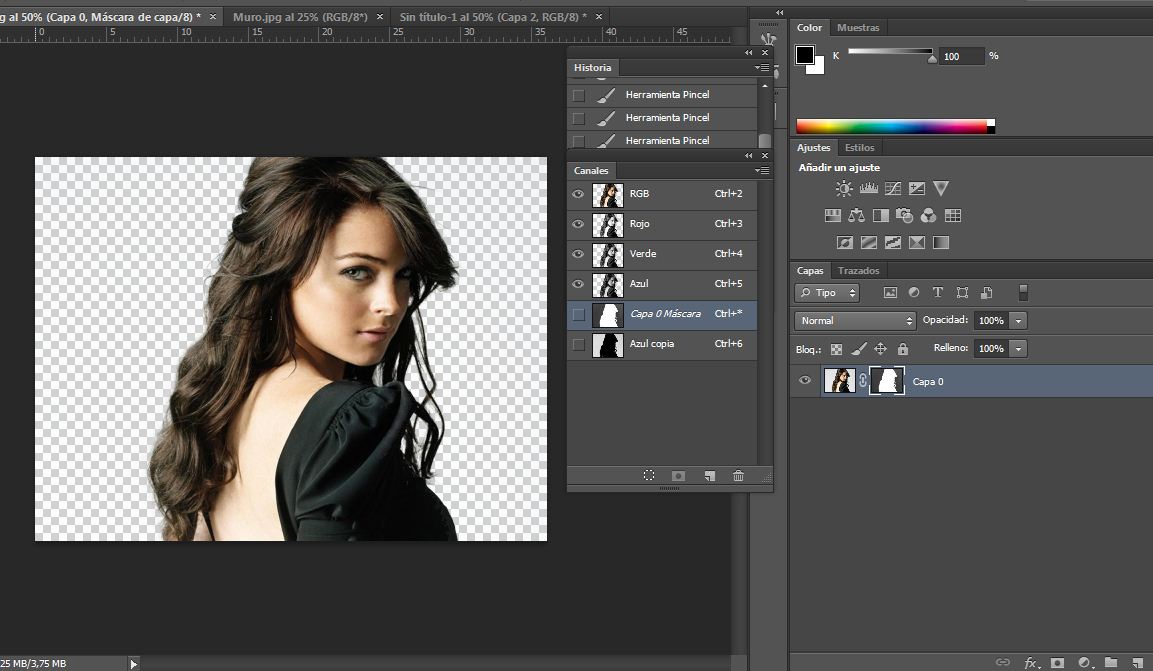Open the layer filter Tipo dropdown
The height and width of the screenshot is (671, 1153).
click(x=826, y=292)
